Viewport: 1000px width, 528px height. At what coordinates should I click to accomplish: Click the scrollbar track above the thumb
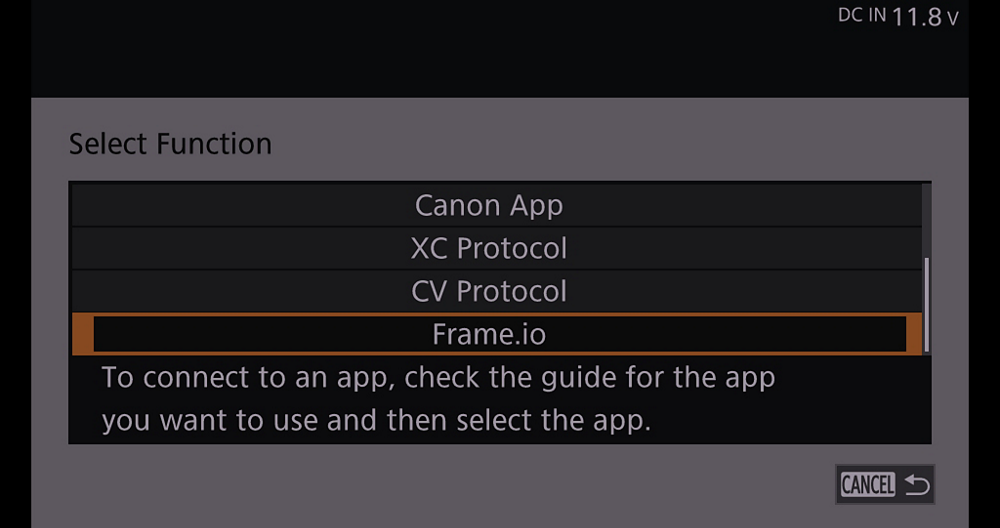(x=927, y=220)
